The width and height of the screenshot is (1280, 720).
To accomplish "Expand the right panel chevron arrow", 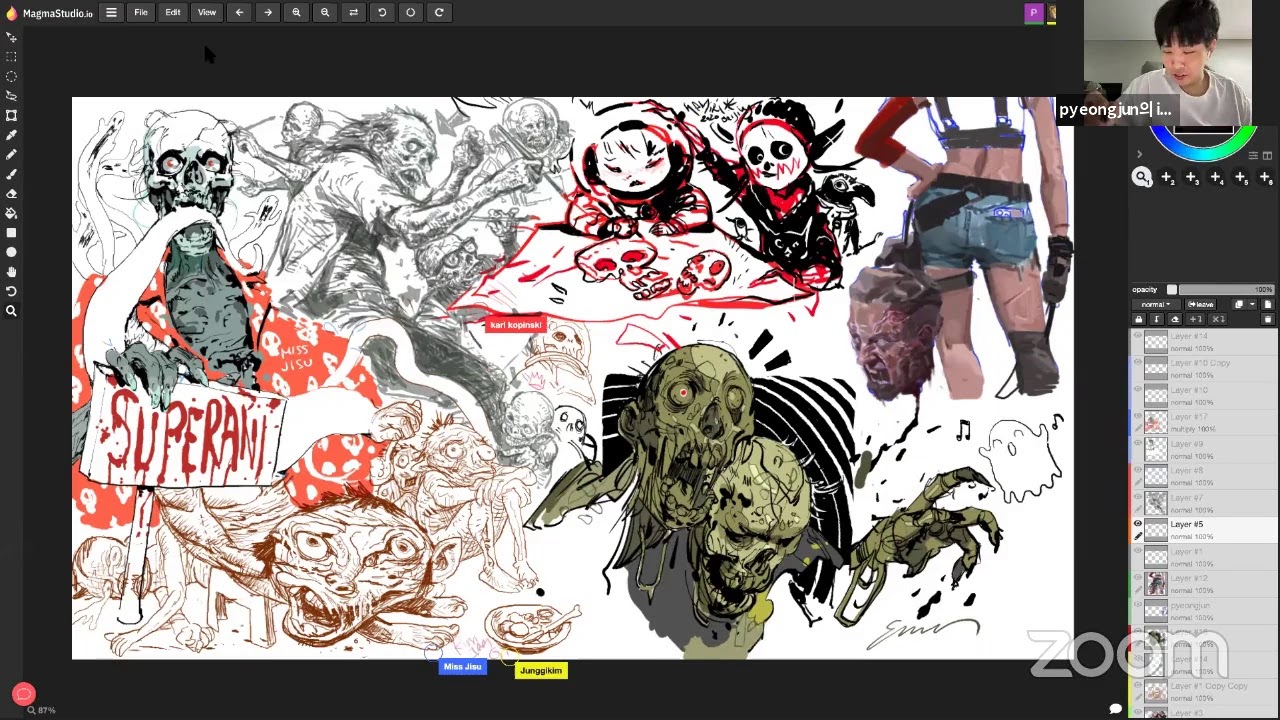I will click(1138, 155).
